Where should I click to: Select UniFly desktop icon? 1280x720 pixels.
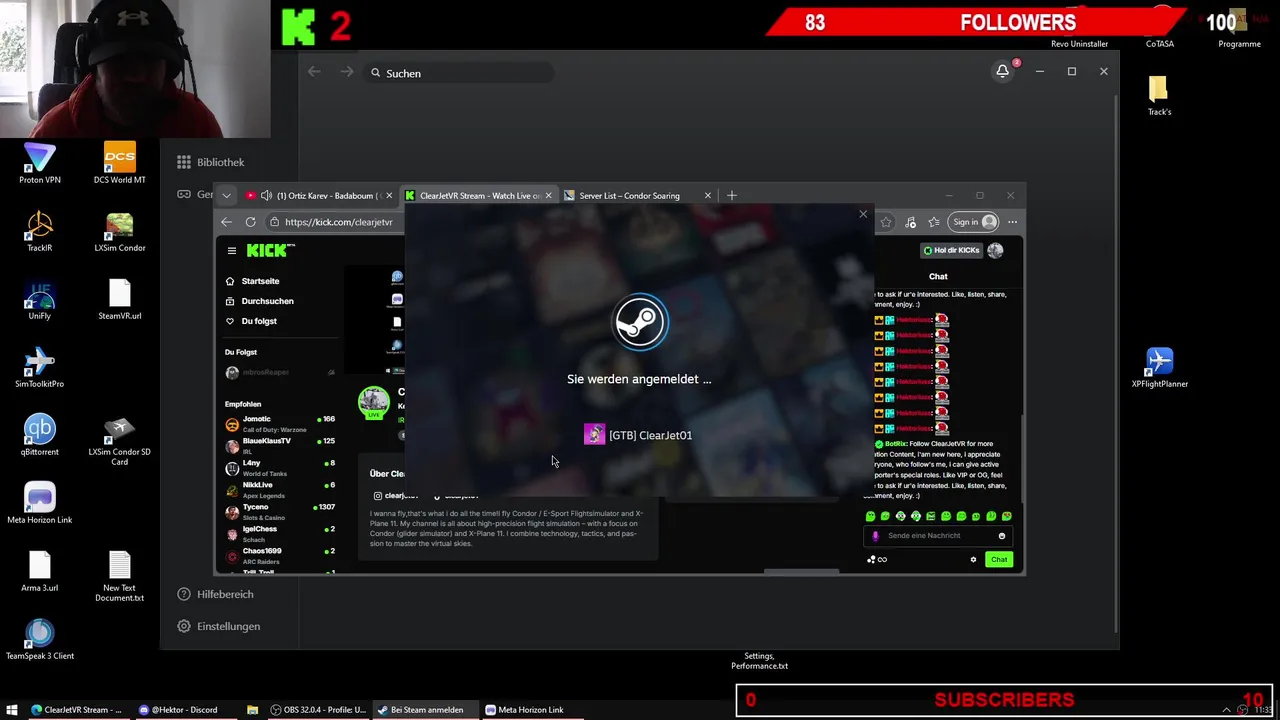(40, 299)
